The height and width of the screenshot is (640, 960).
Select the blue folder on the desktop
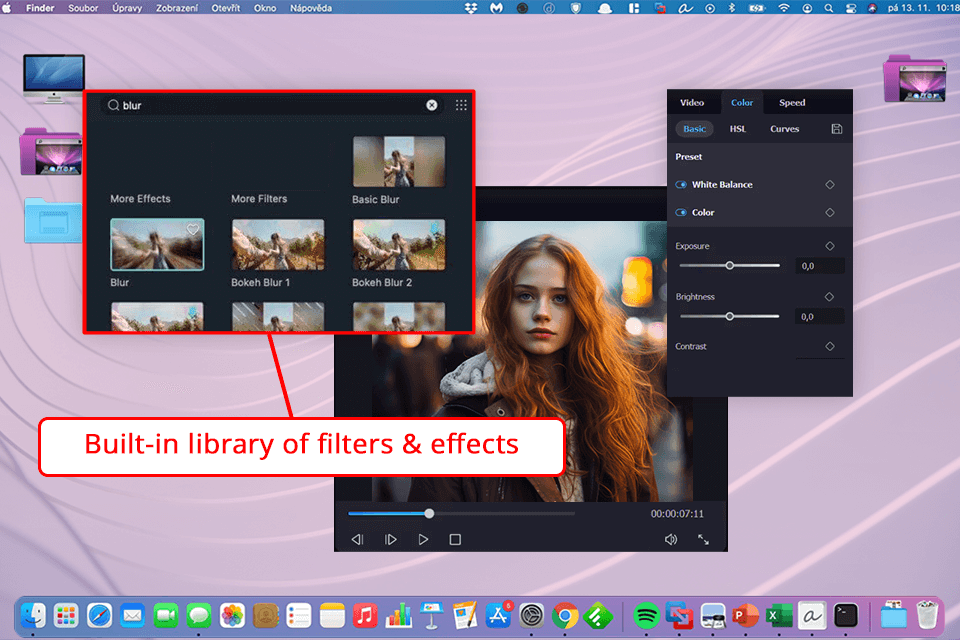53,220
